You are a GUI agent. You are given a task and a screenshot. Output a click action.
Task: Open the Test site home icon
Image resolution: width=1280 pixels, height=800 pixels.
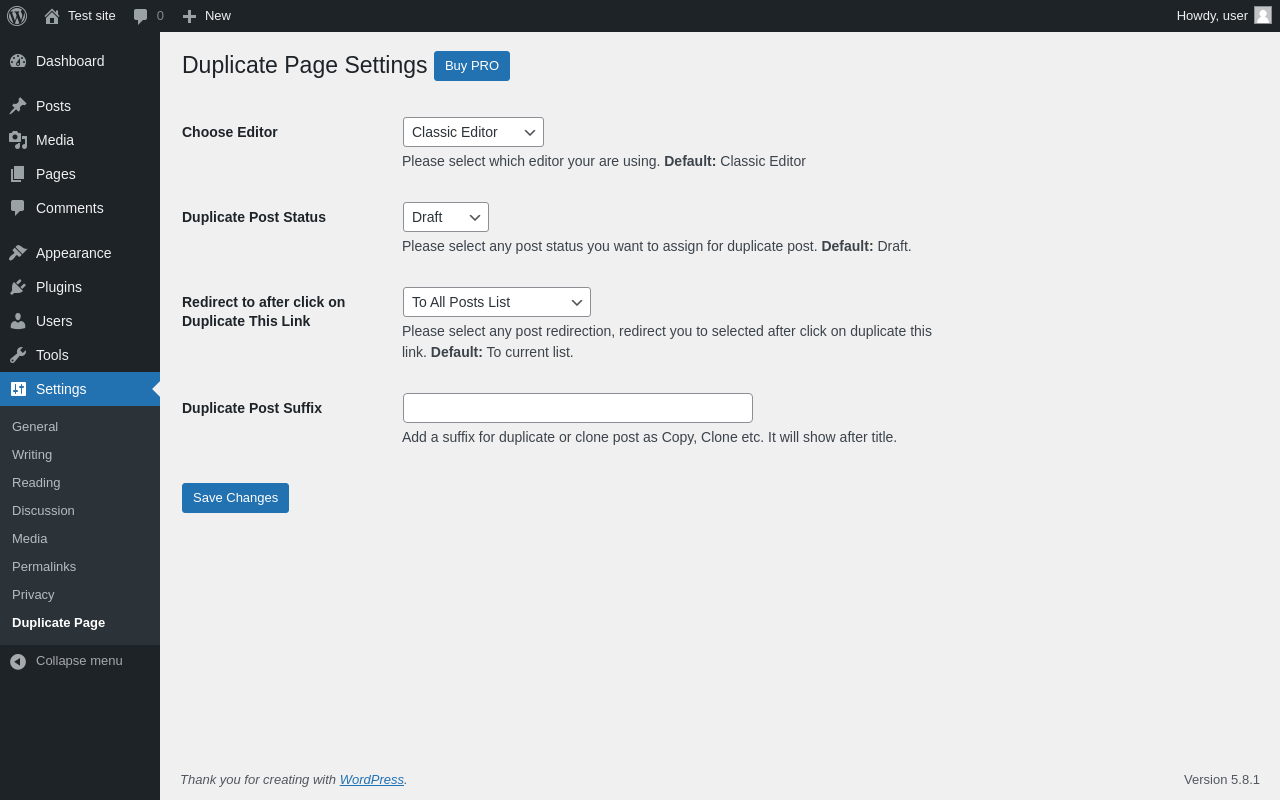52,16
